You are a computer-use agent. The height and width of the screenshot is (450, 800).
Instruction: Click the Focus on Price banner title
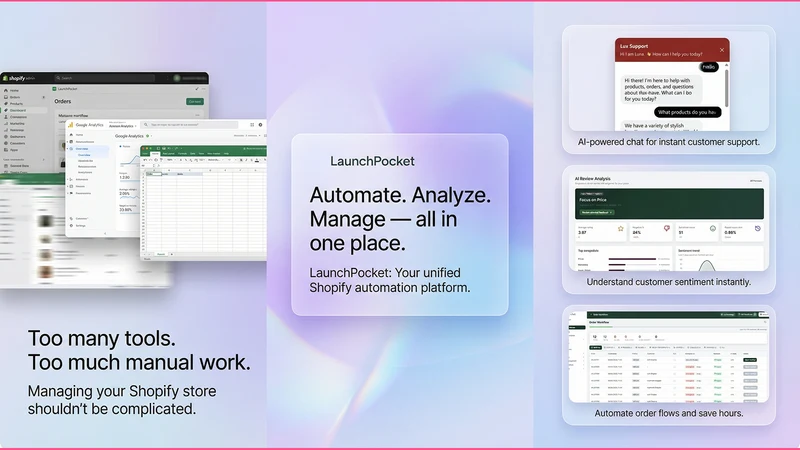[x=593, y=200]
